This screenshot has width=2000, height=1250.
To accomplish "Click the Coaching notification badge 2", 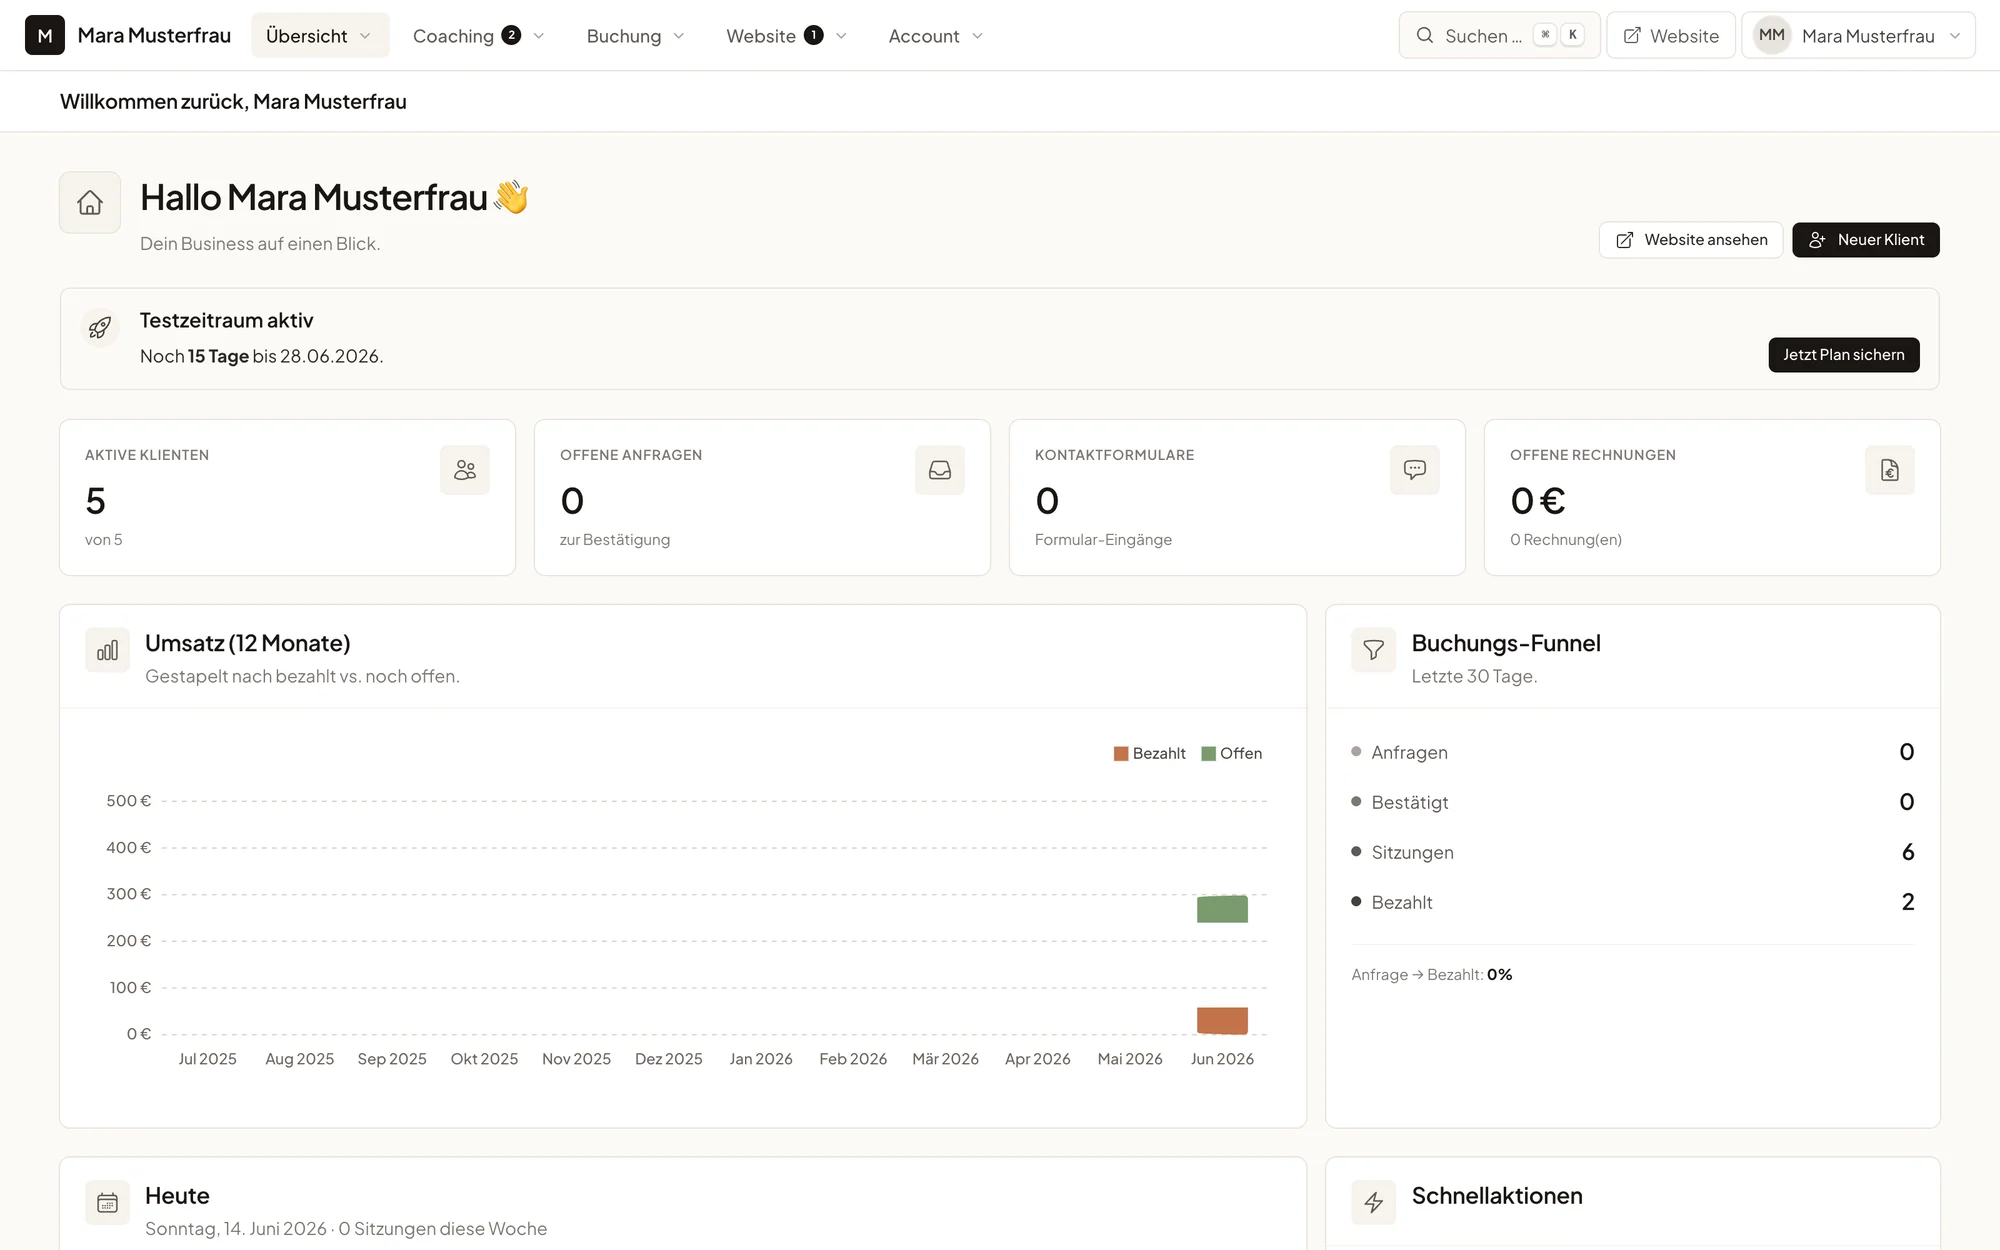I will (511, 35).
